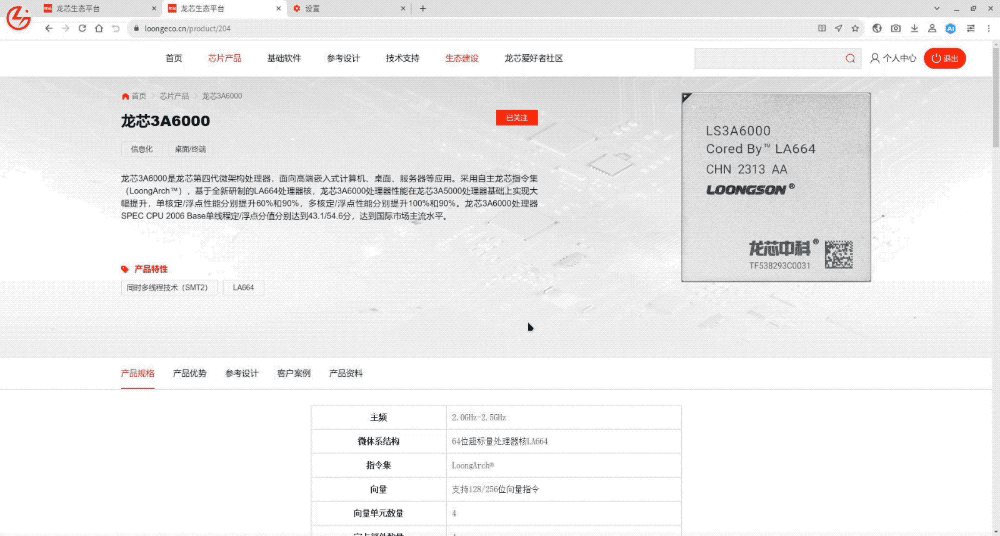Screen dimensions: 1000x536
Task: Click the home icon in the breadcrumb
Action: [x=125, y=96]
